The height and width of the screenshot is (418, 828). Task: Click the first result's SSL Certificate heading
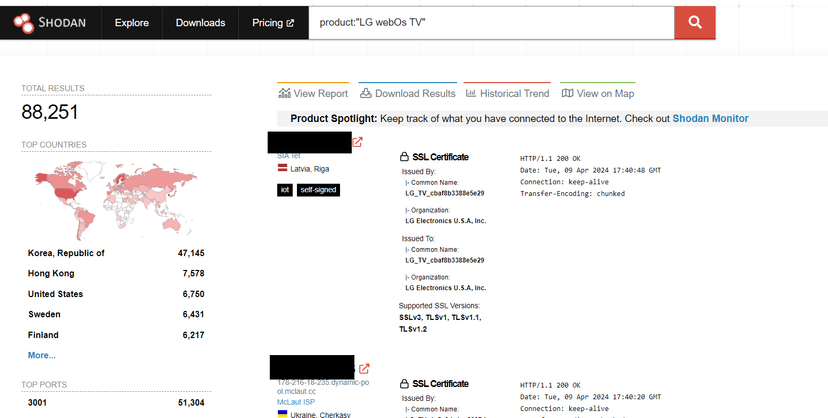[x=440, y=157]
